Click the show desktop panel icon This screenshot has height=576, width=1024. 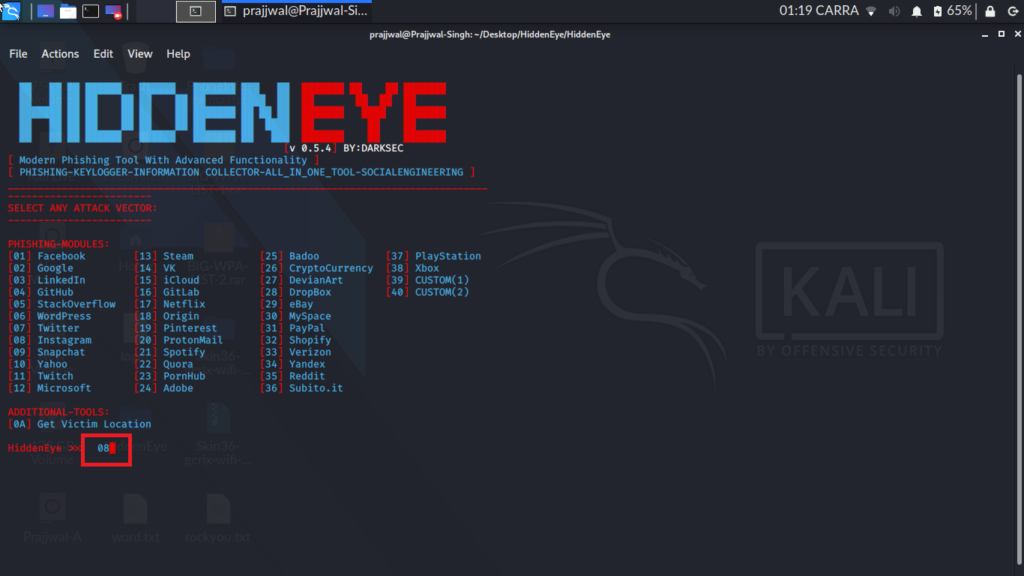click(45, 11)
